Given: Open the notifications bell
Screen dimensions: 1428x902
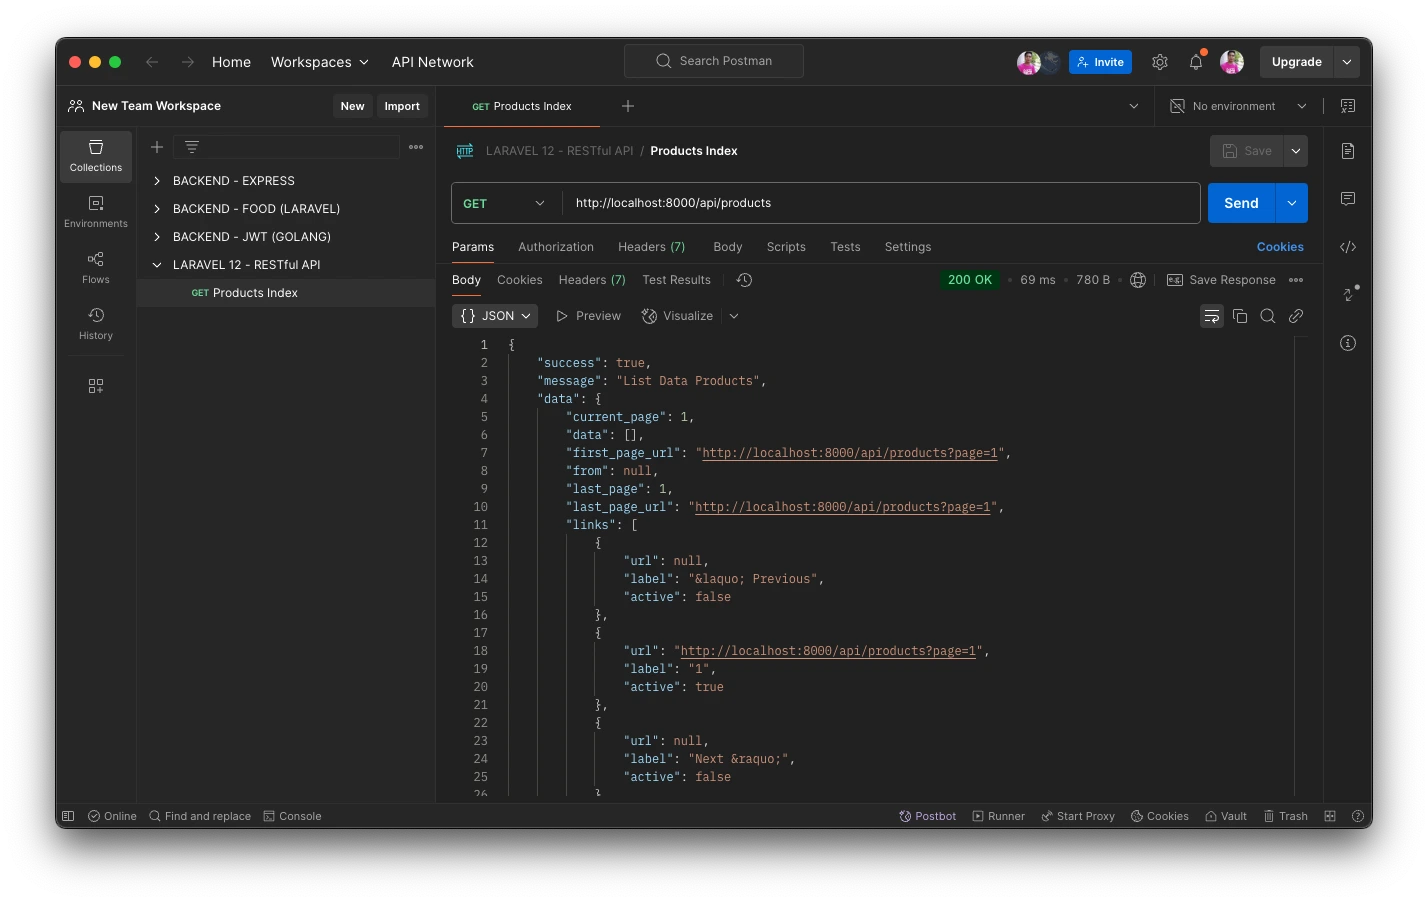Looking at the screenshot, I should 1196,62.
